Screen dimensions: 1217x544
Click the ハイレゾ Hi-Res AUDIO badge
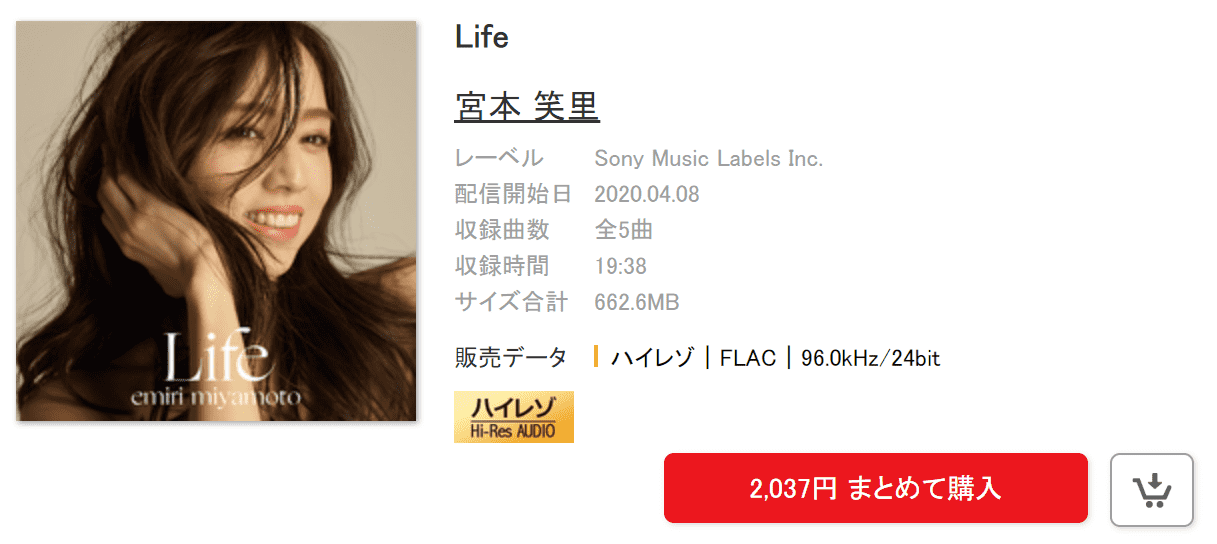pyautogui.click(x=514, y=417)
